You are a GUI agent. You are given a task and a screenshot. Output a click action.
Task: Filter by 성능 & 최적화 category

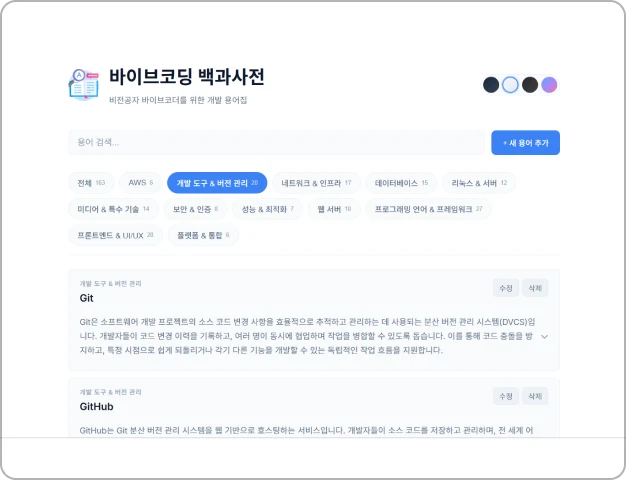[267, 209]
